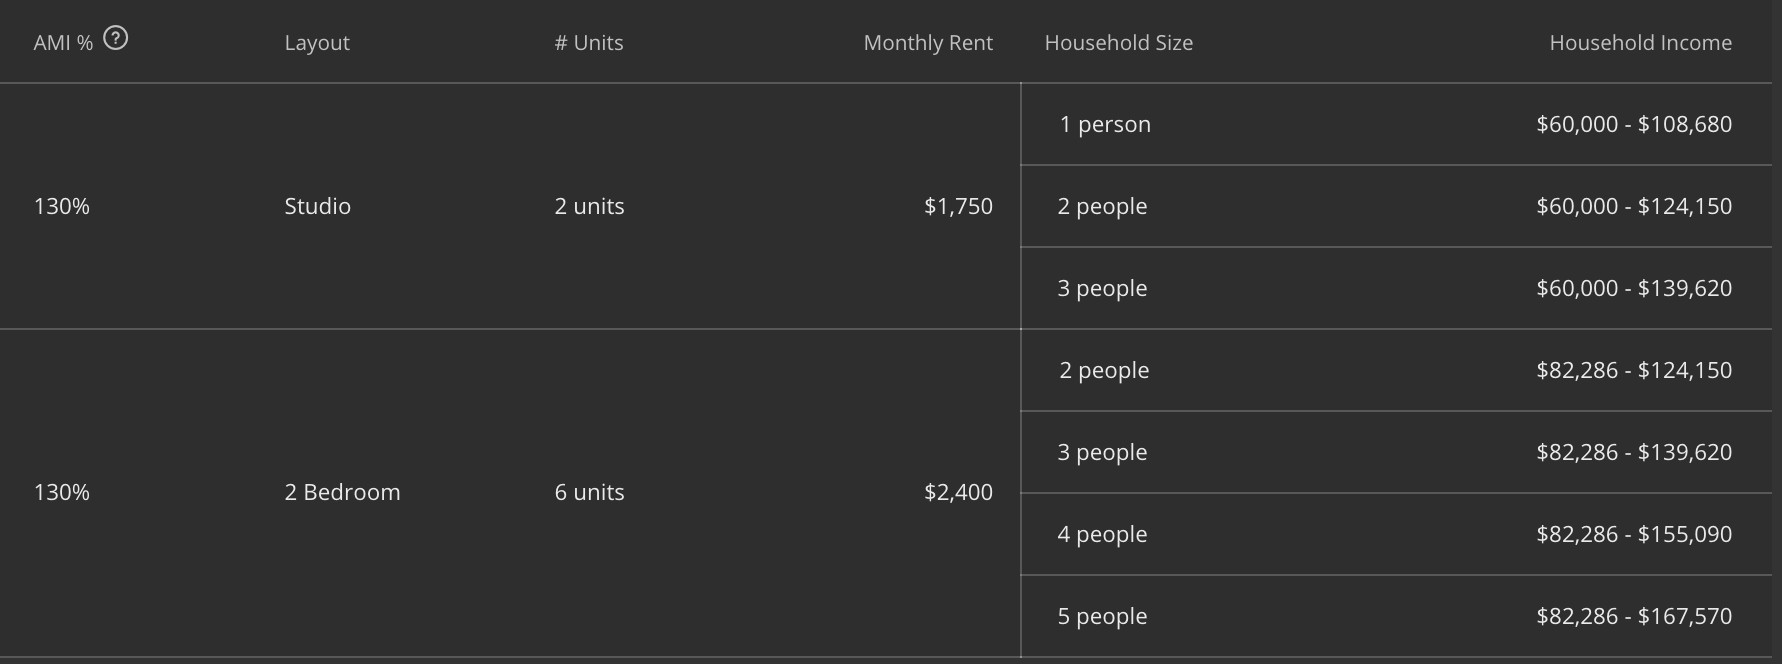Click the # Units column header
This screenshot has width=1782, height=664.
(589, 43)
